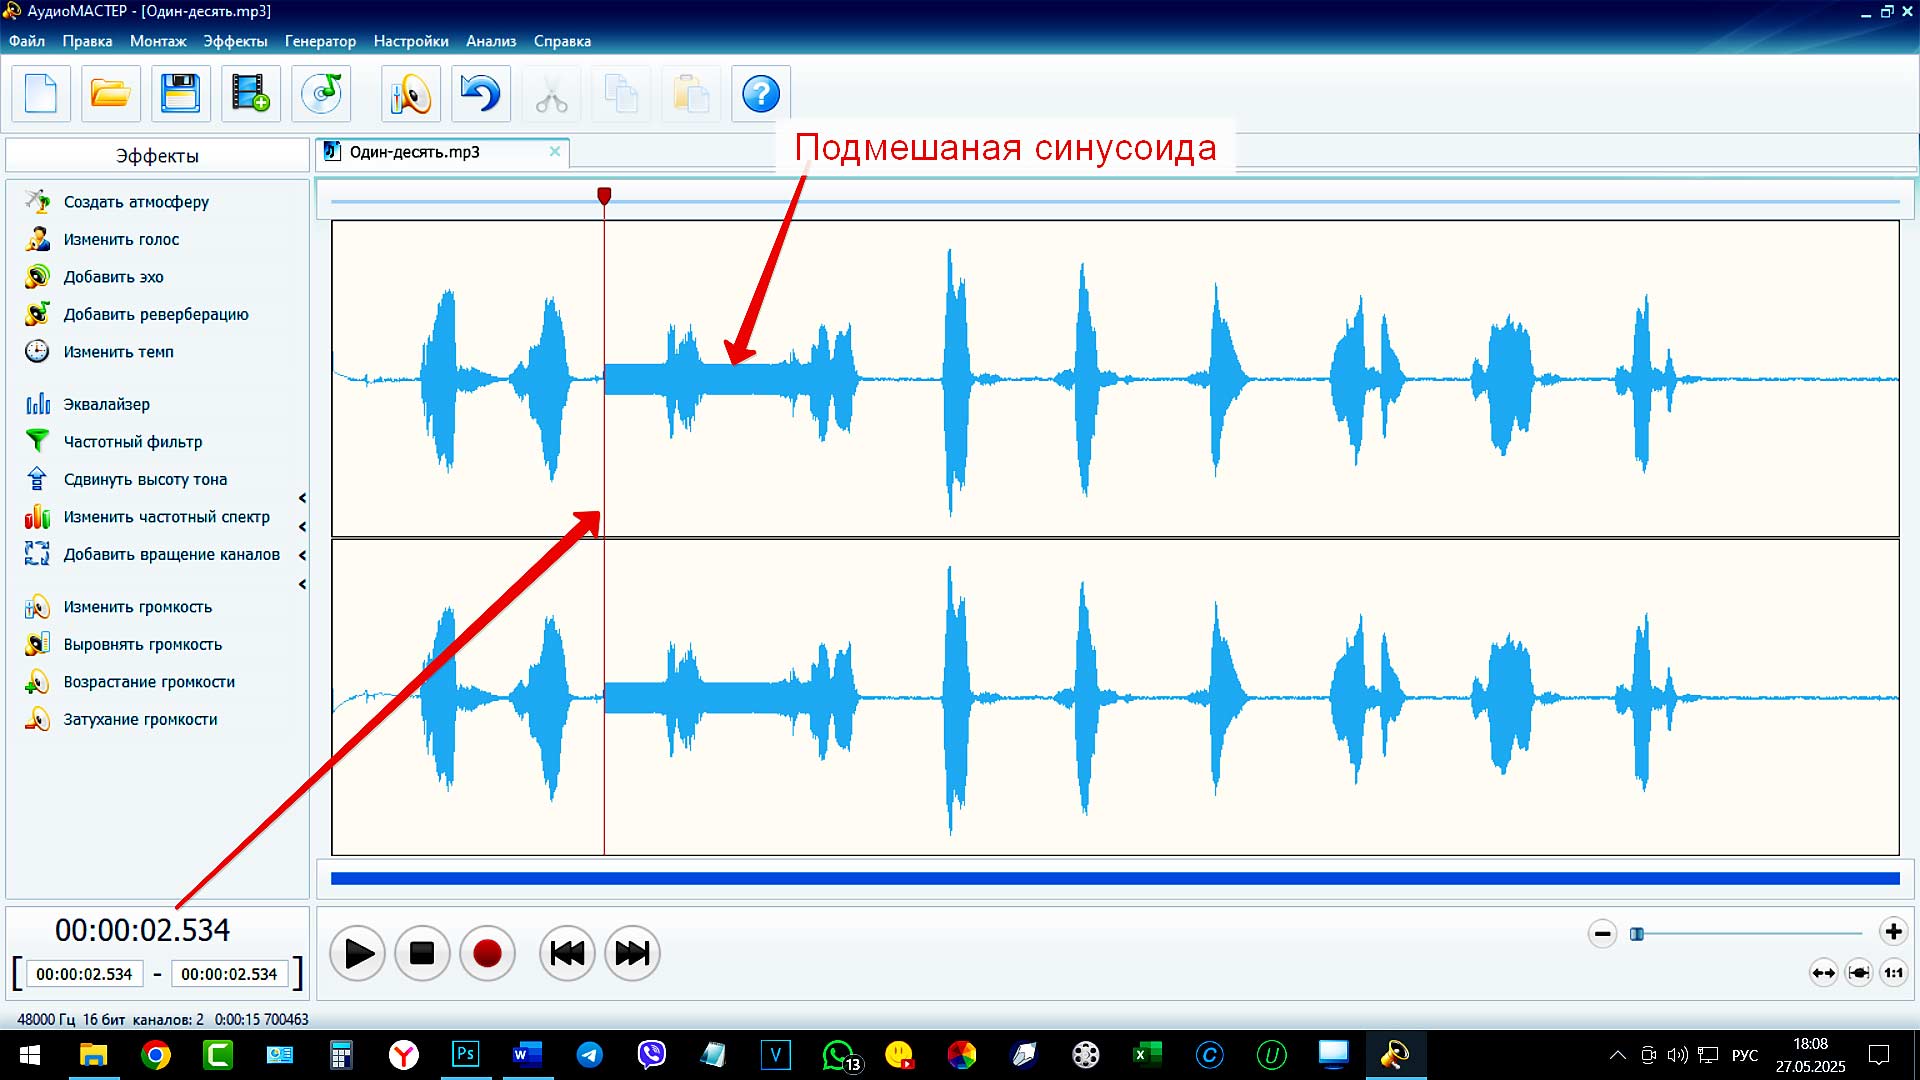The image size is (1920, 1080).
Task: Open Частотный фильтр effect
Action: (132, 442)
